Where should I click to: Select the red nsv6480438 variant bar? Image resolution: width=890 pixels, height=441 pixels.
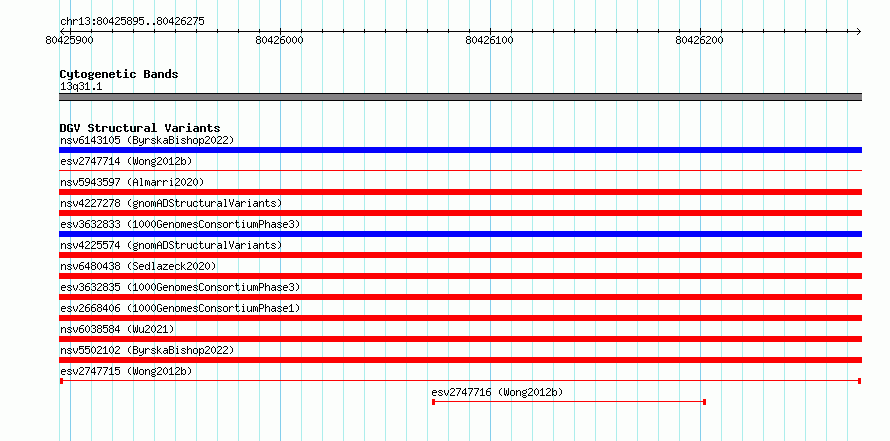(x=460, y=276)
